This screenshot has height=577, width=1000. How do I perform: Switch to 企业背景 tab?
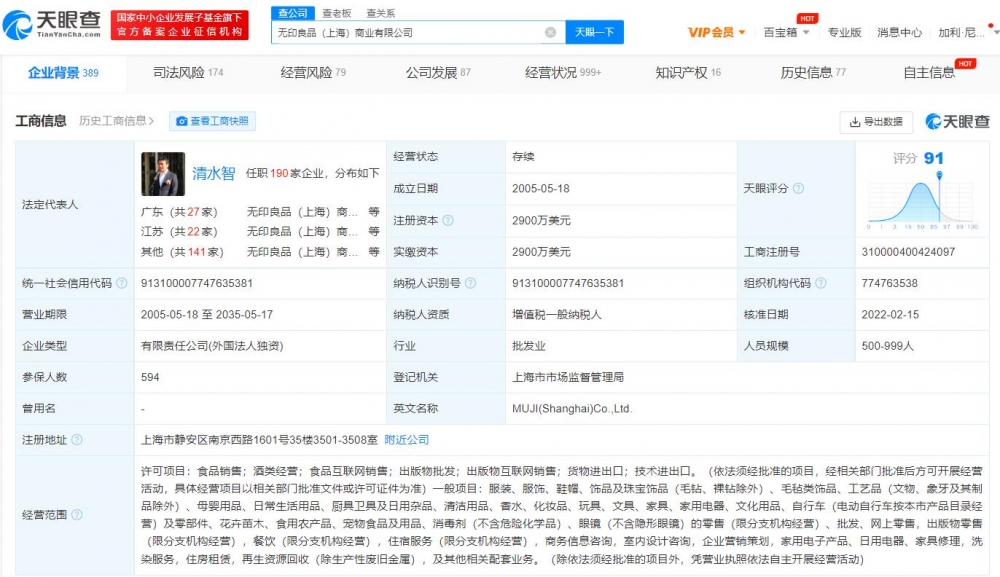pyautogui.click(x=63, y=73)
